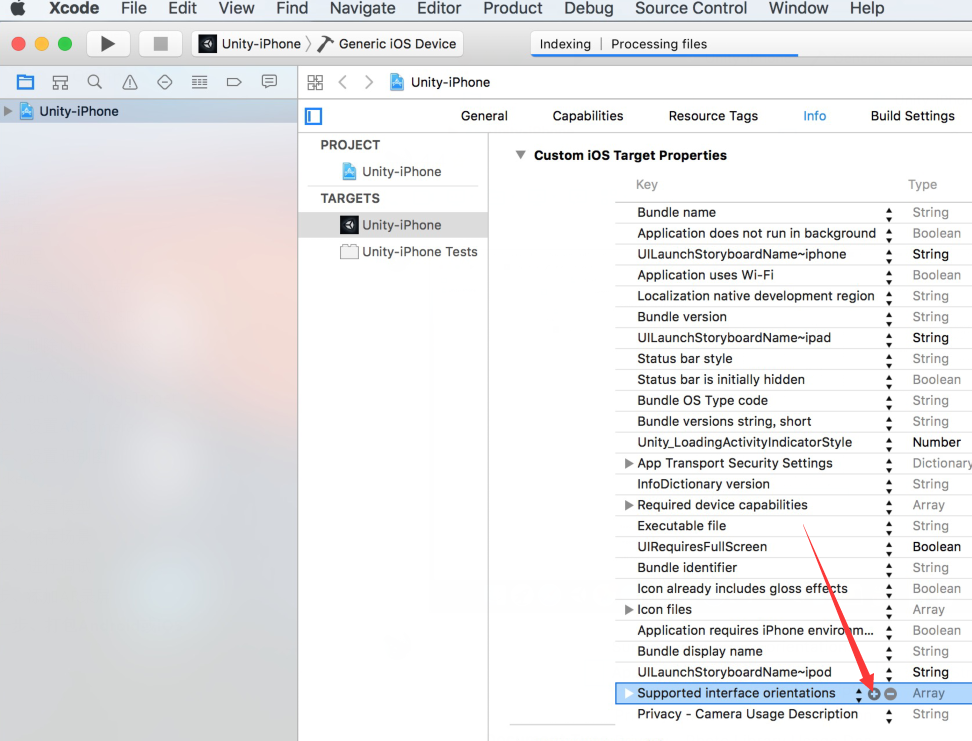Open the Editor menu

point(439,9)
